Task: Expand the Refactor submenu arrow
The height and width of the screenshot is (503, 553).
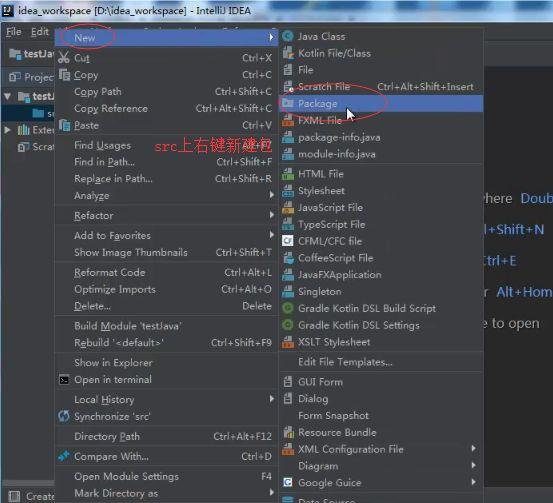Action: pyautogui.click(x=272, y=214)
